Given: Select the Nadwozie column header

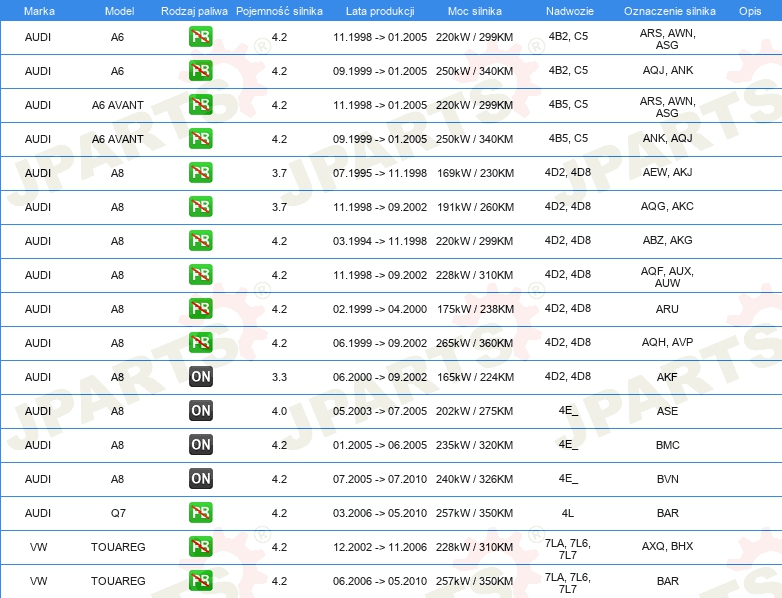Looking at the screenshot, I should click(x=570, y=11).
